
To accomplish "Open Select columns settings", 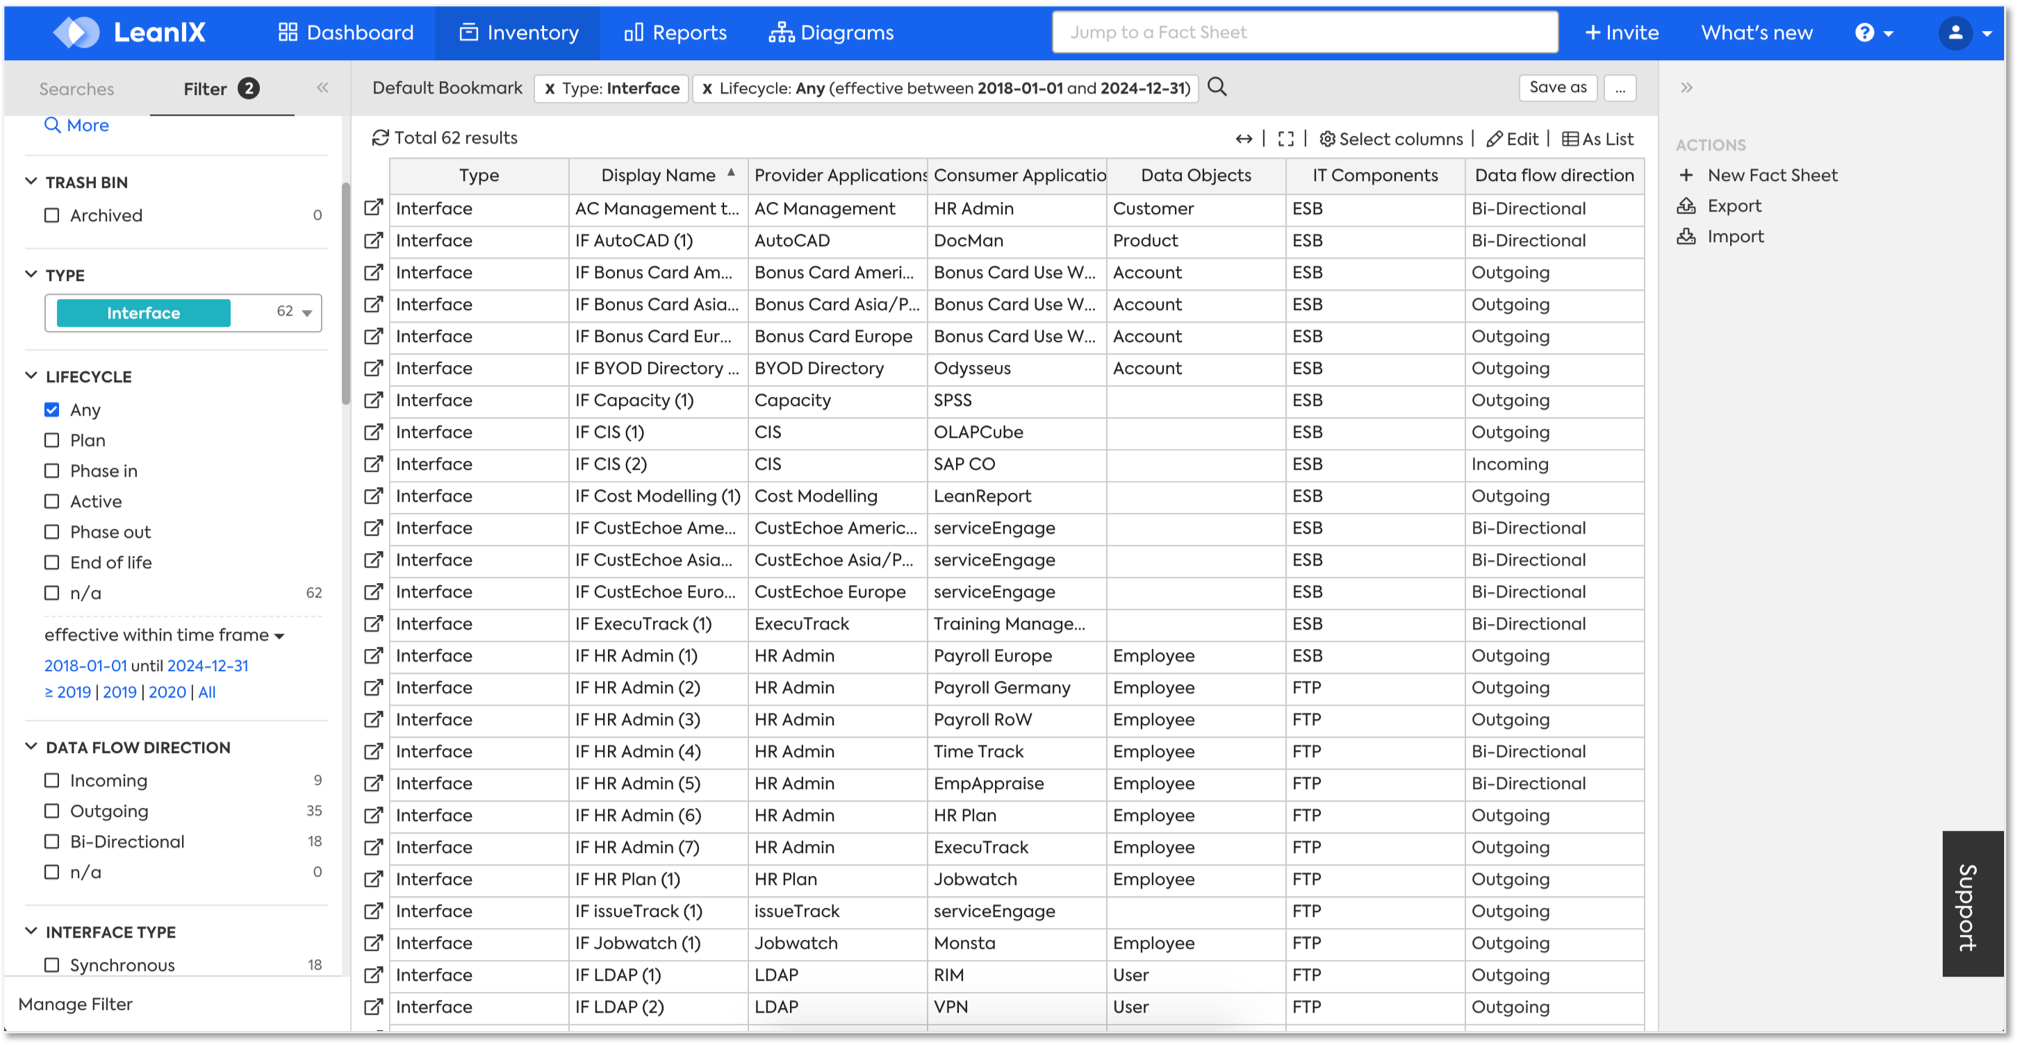I will click(x=1391, y=139).
